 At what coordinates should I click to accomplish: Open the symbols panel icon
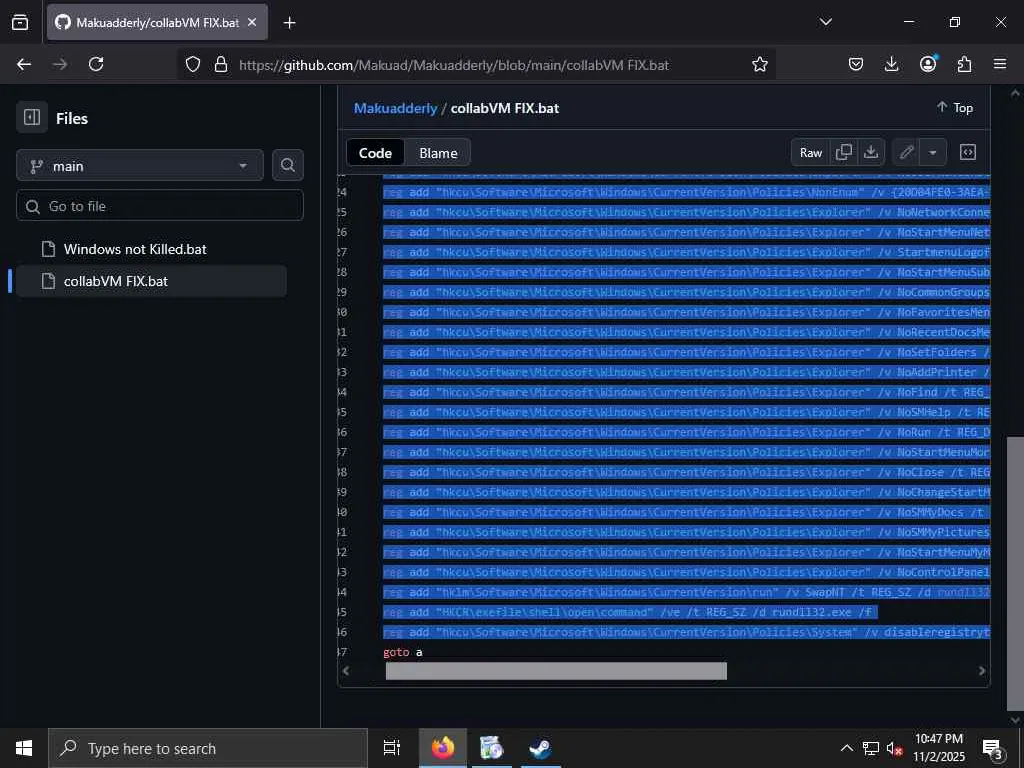coord(968,152)
